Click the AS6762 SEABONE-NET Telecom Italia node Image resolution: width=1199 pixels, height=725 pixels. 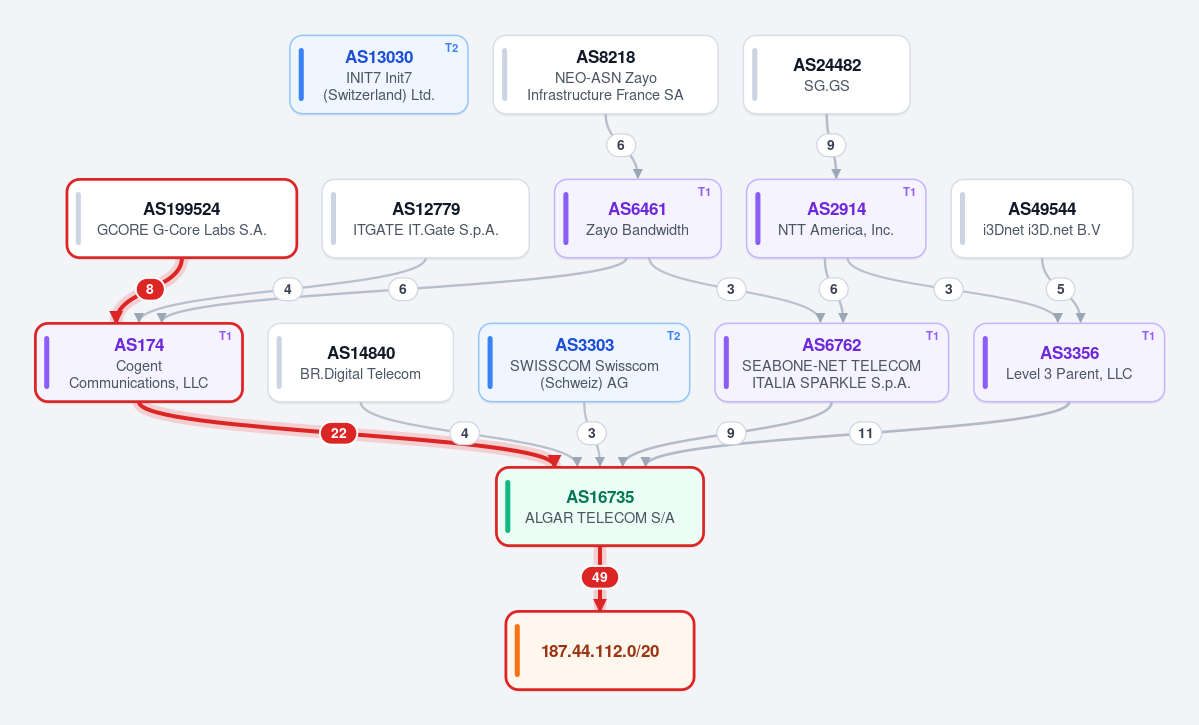[831, 362]
